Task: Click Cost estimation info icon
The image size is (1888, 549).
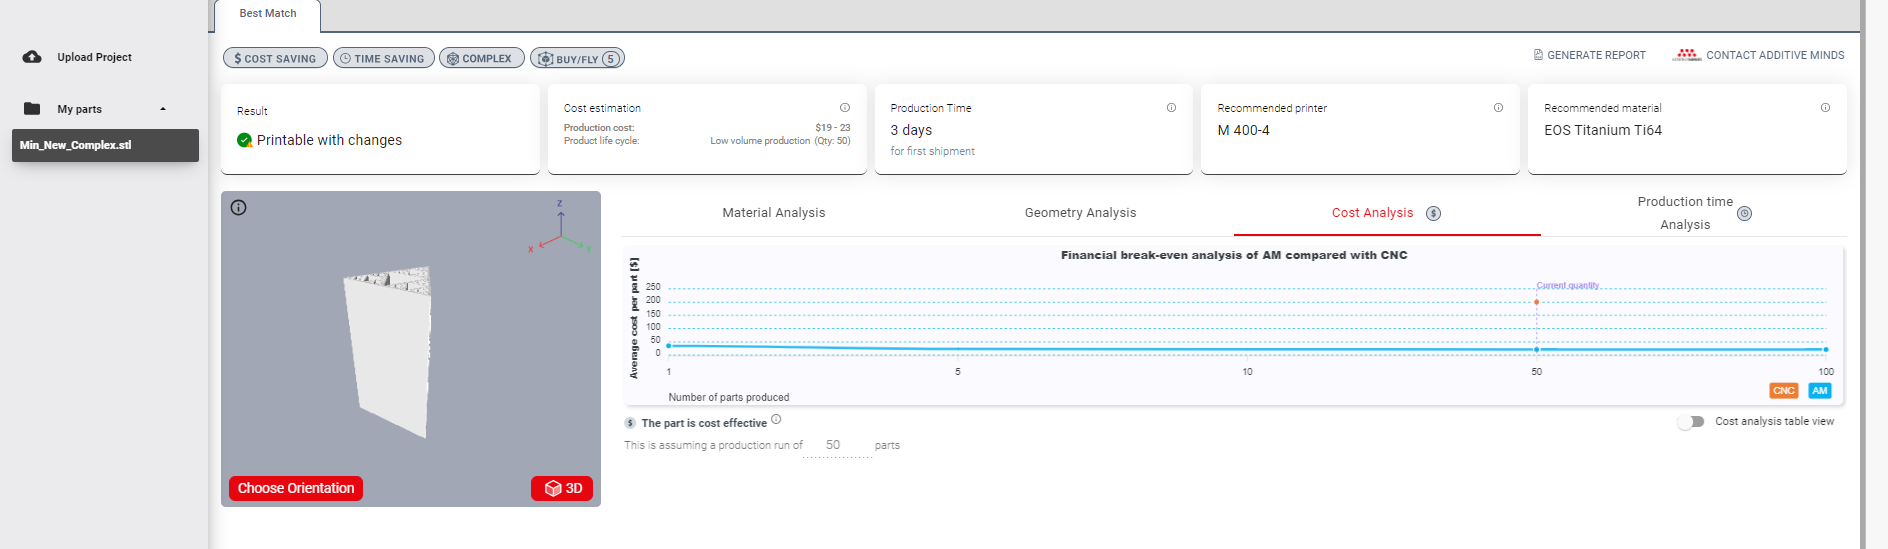Action: 845,108
